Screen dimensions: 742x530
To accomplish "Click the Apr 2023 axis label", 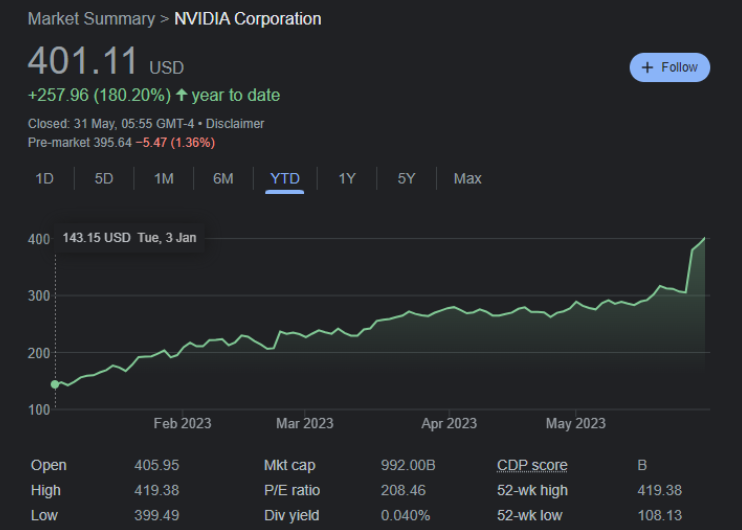I will [x=449, y=423].
